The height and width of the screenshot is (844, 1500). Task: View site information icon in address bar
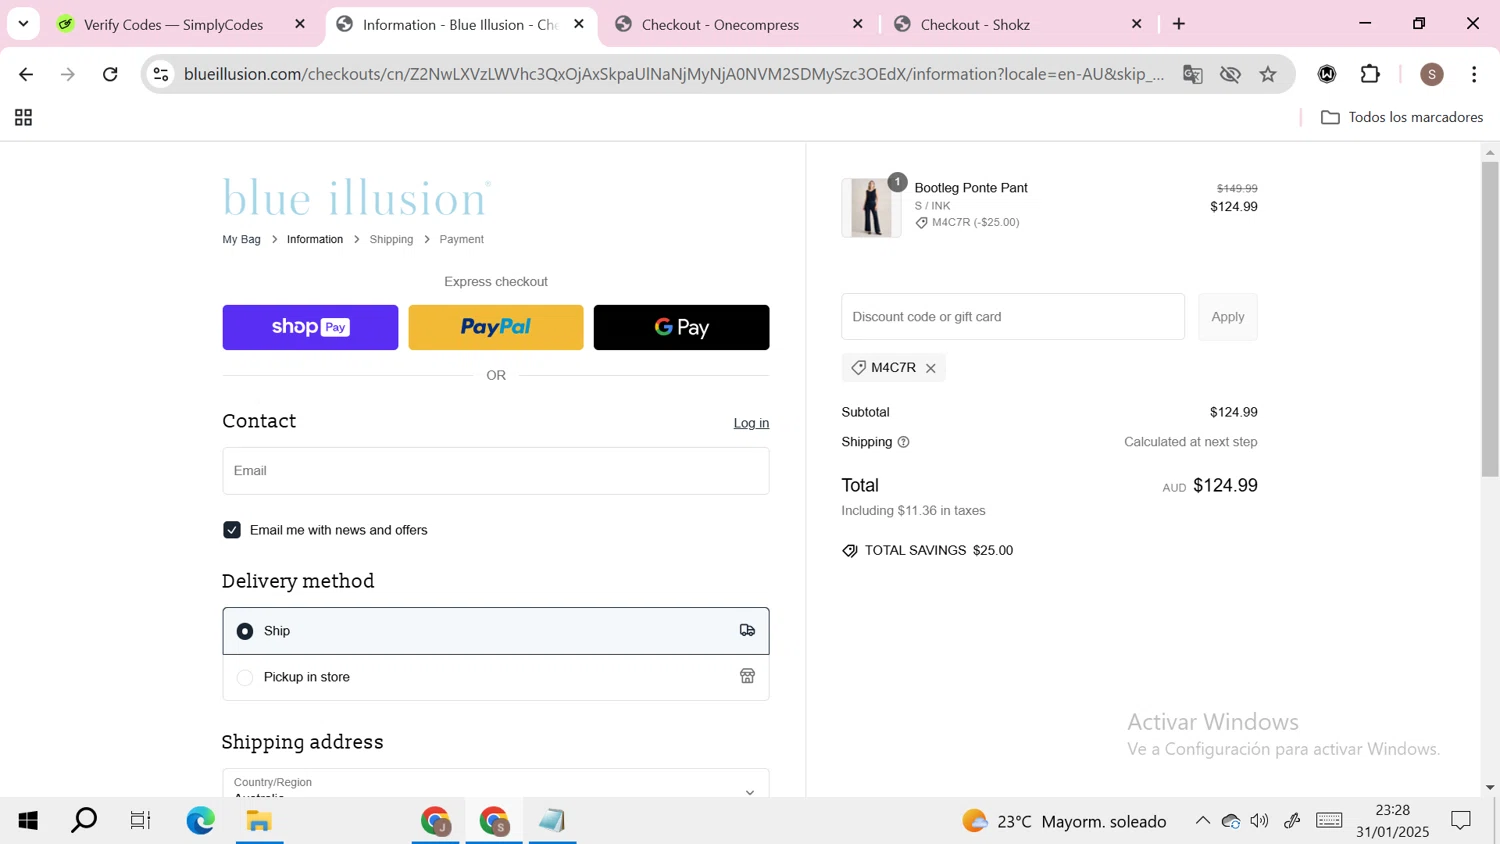[161, 74]
